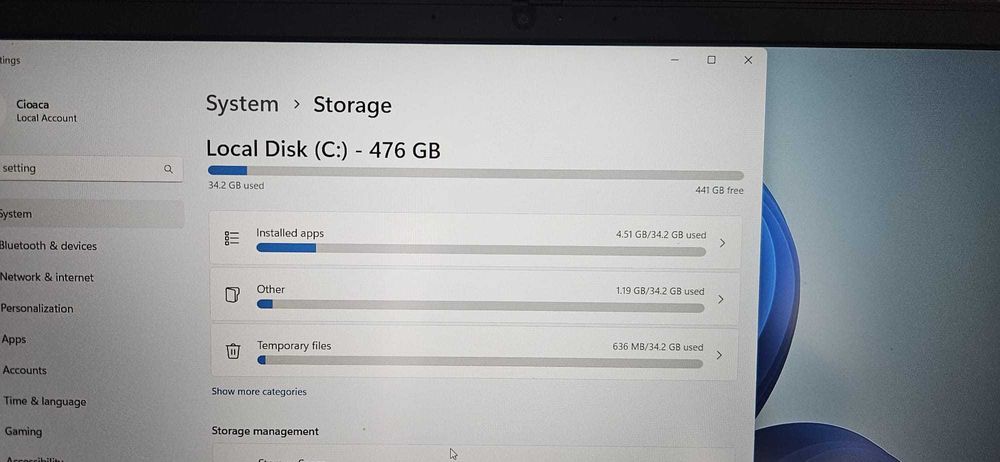Open the Apps settings page

[13, 339]
